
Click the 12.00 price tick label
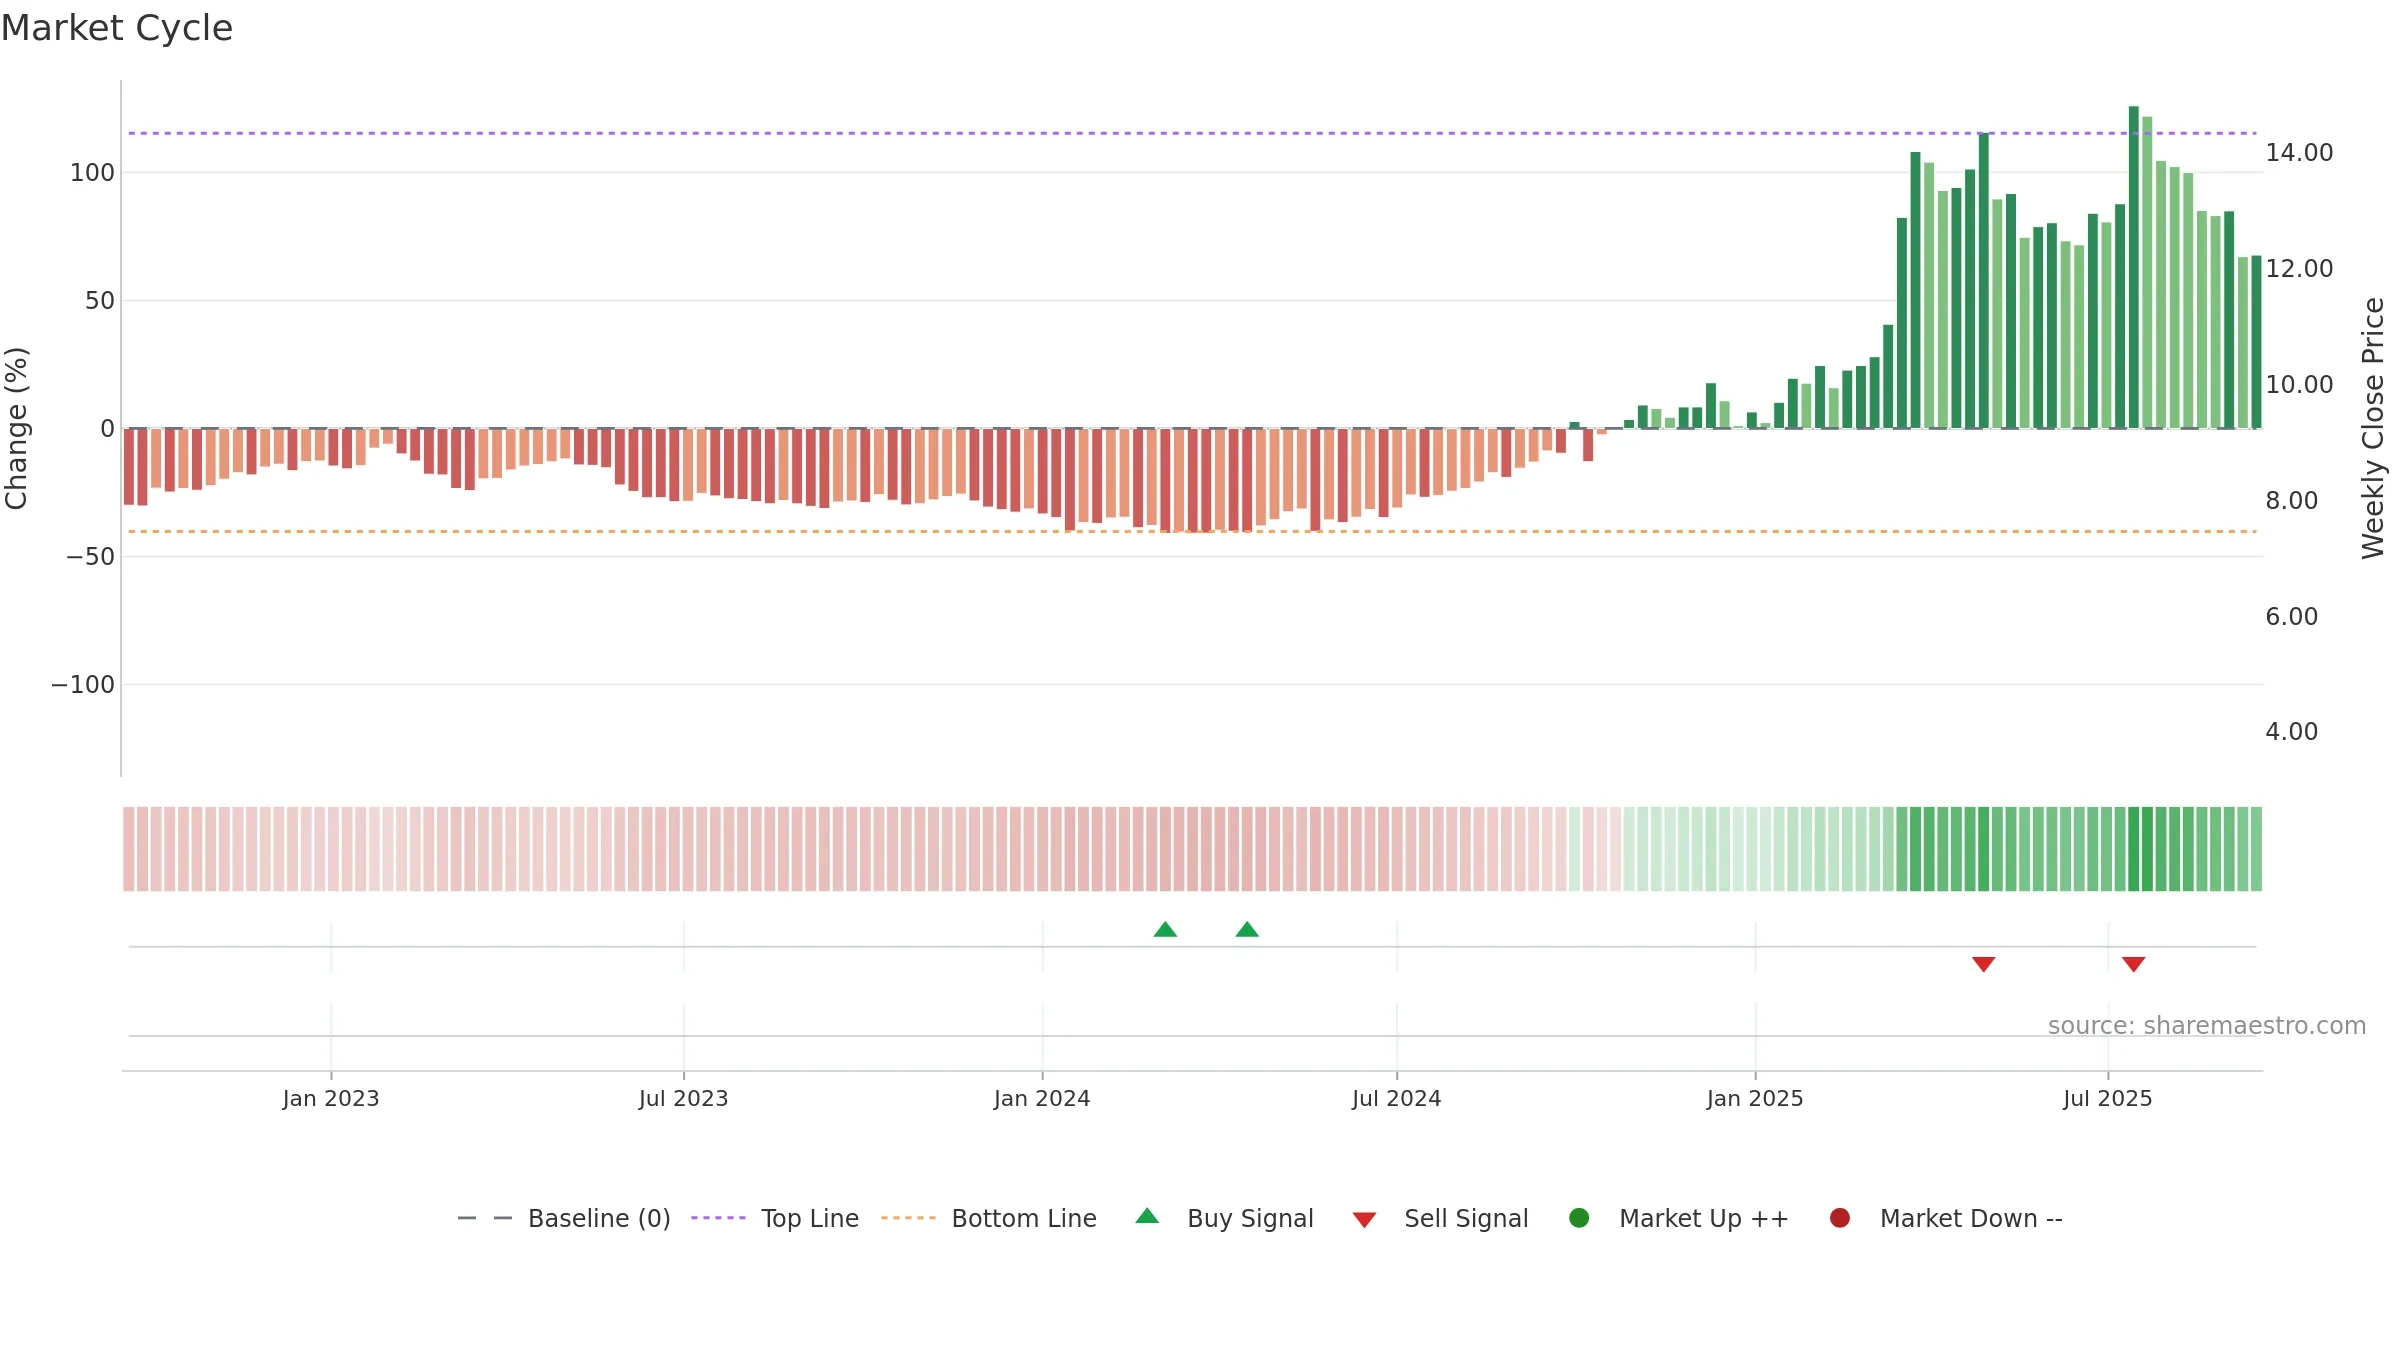[2299, 269]
